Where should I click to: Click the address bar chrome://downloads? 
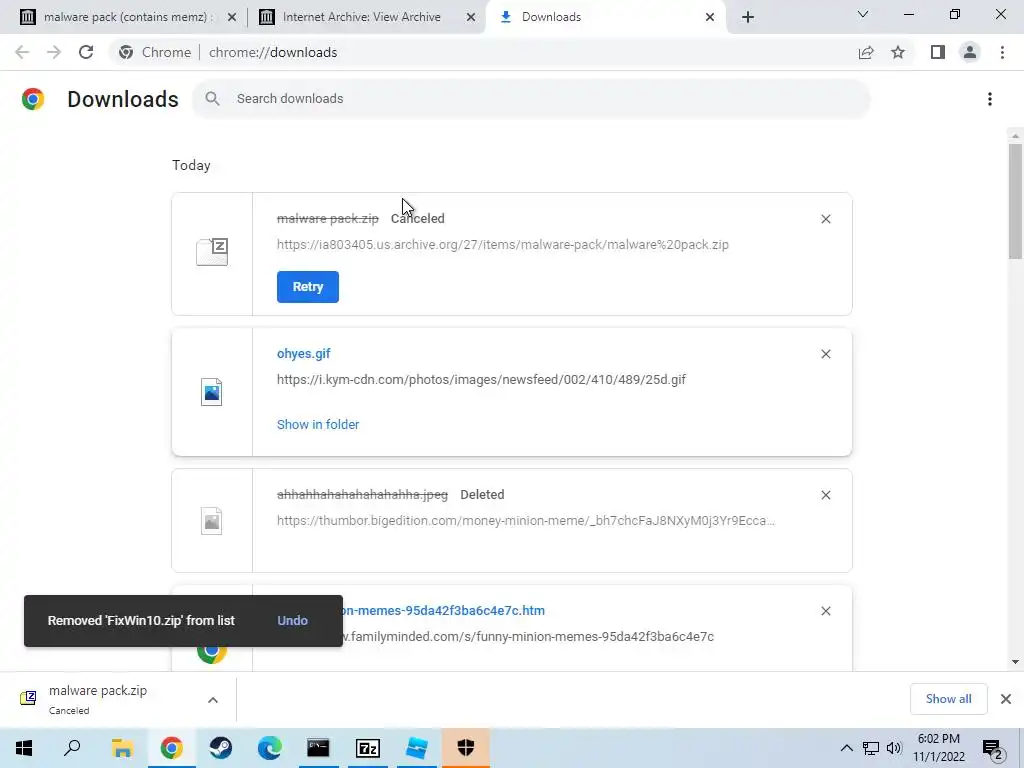coord(273,52)
